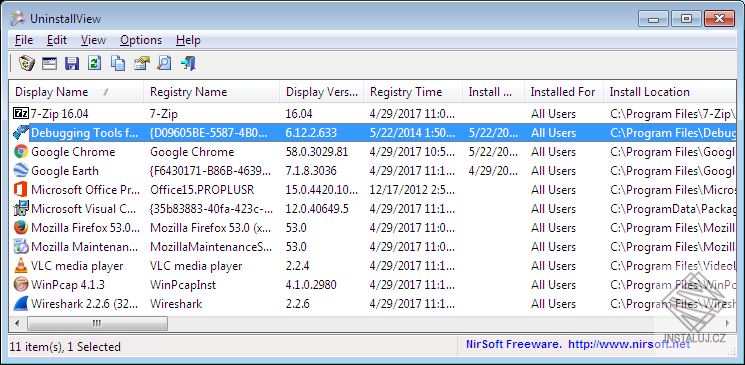
Task: Click the Uninstall (recycle bin) toolbar icon
Action: click(27, 63)
